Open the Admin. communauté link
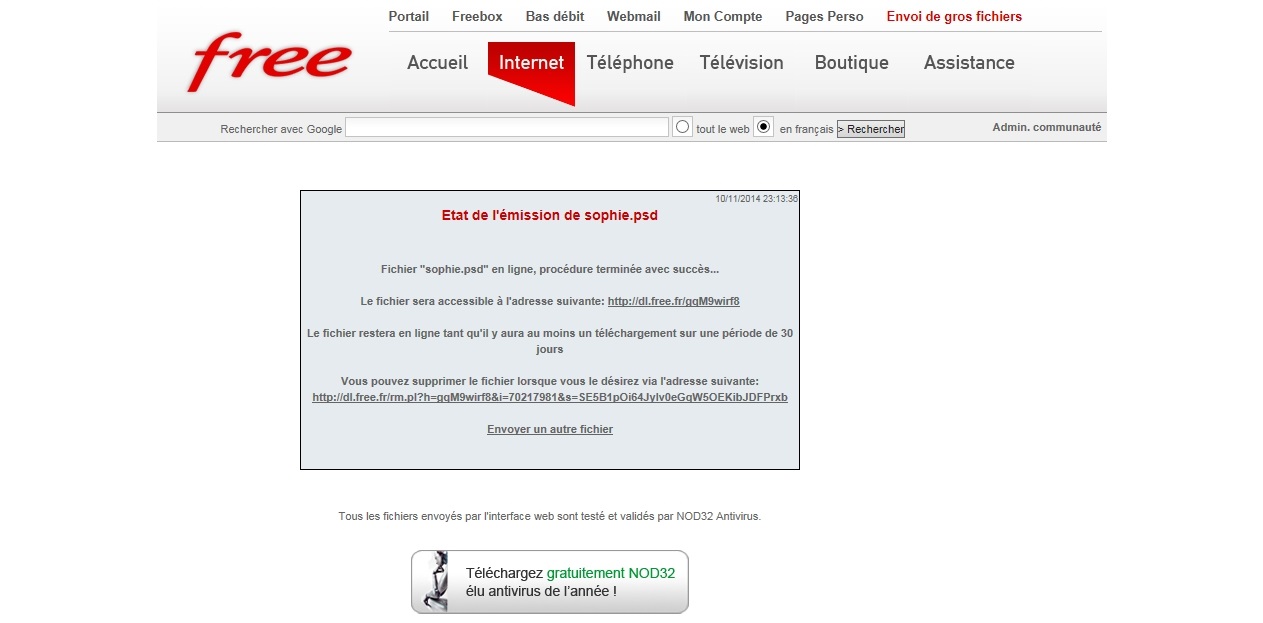Image resolution: width=1263 pixels, height=623 pixels. 1046,127
